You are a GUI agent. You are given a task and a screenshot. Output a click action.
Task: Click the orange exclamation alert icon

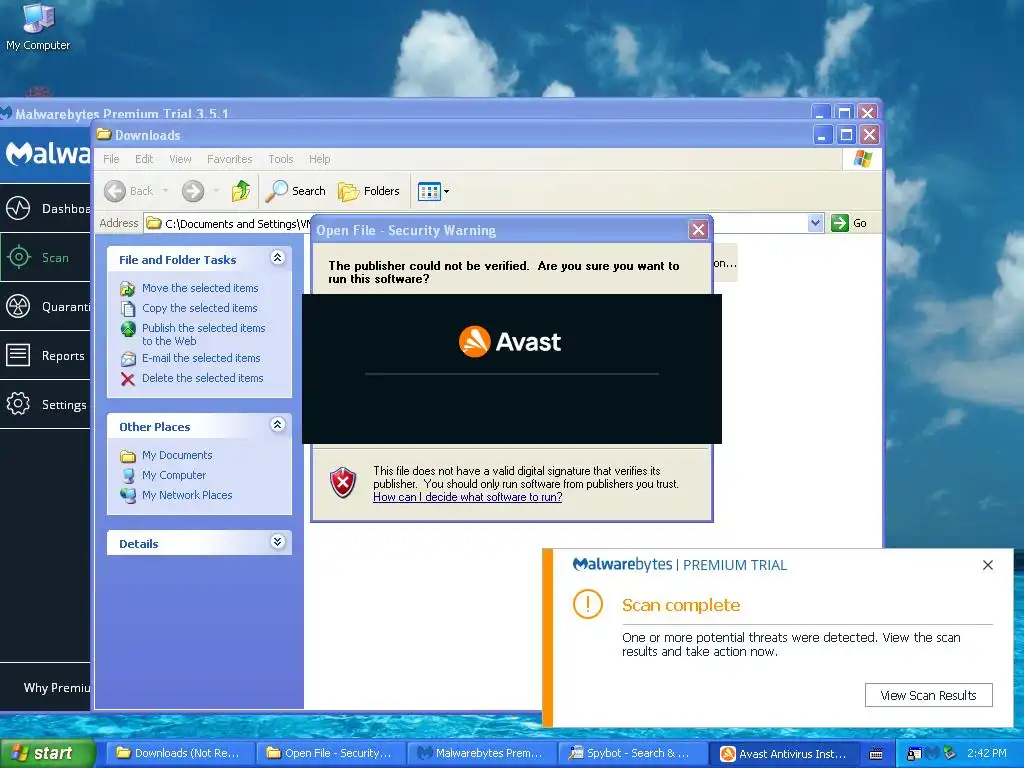[x=588, y=604]
